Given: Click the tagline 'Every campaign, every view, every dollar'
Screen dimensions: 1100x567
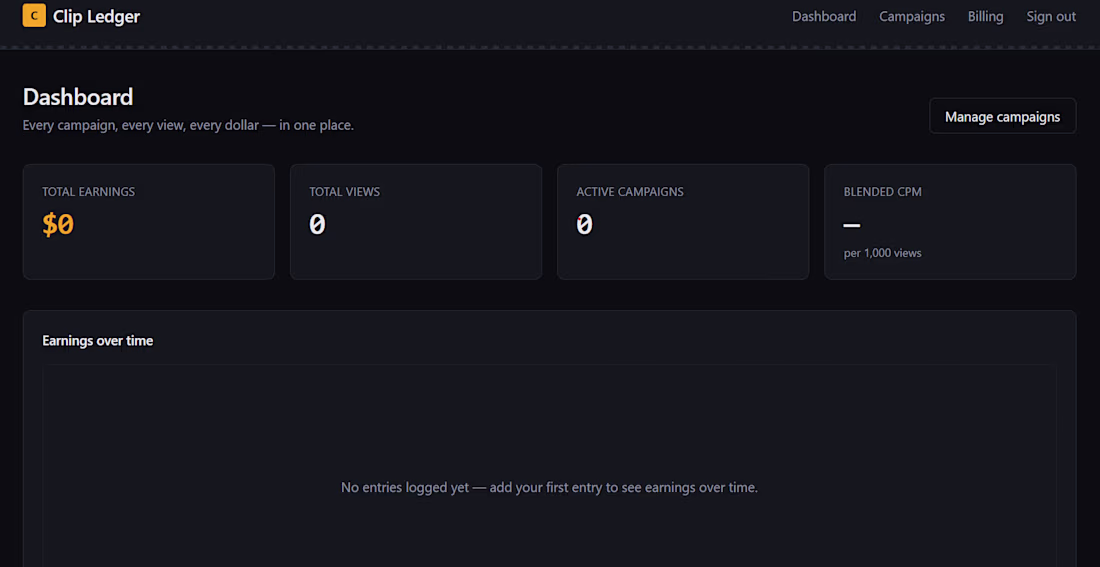Looking at the screenshot, I should point(188,126).
